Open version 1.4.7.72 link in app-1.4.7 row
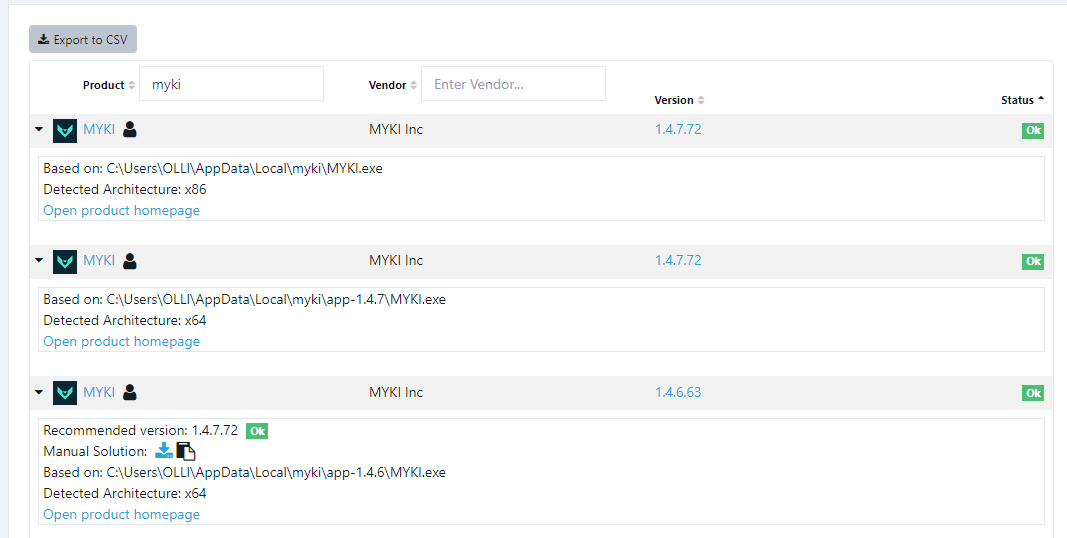Viewport: 1067px width, 538px height. 678,260
